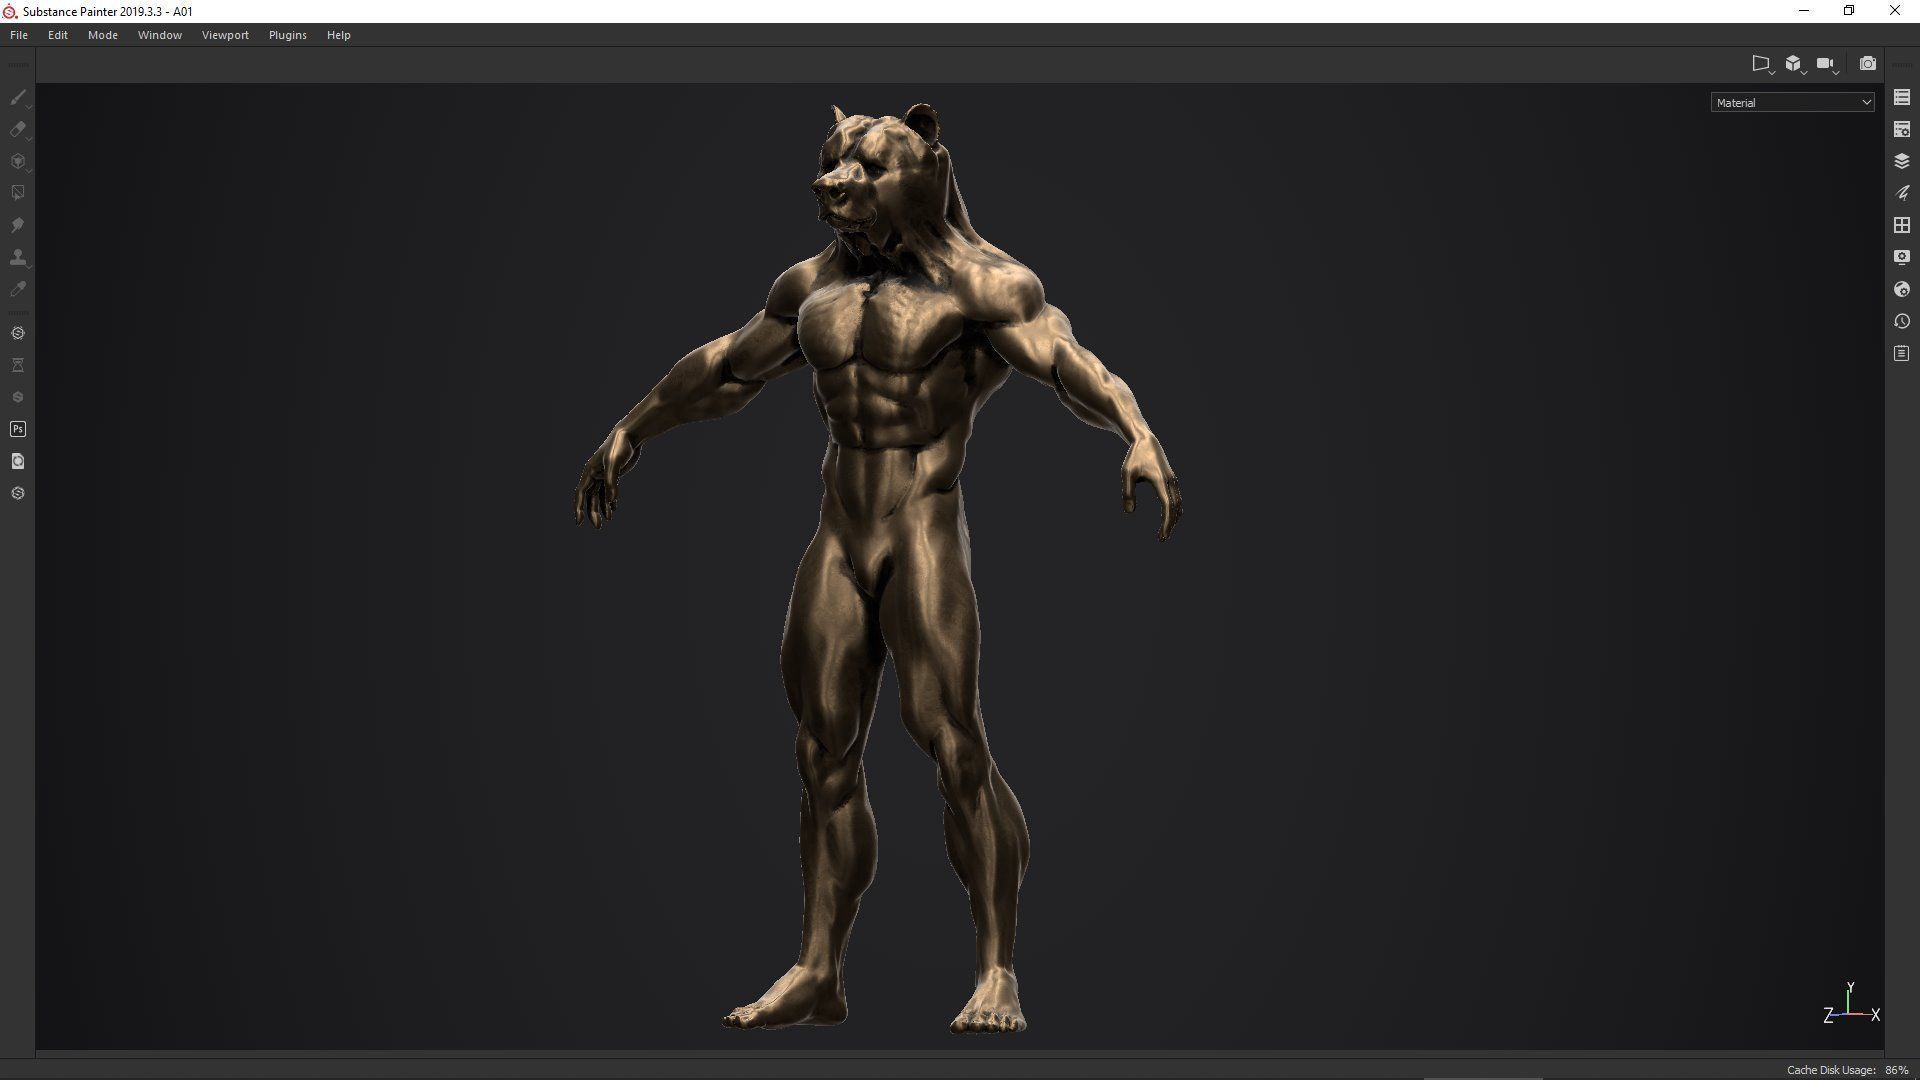Open the brush Properties panel
1920x1080 pixels.
(x=1902, y=193)
